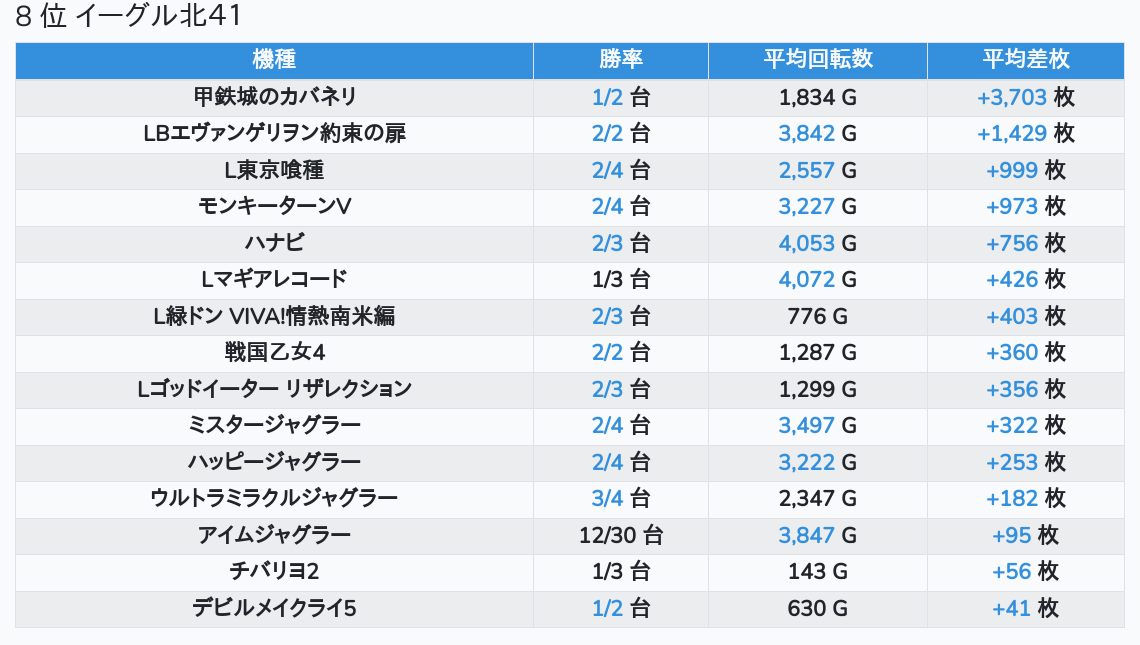Image resolution: width=1140 pixels, height=645 pixels.
Task: Click the +3,703 枚 average difference value
Action: tap(1025, 97)
